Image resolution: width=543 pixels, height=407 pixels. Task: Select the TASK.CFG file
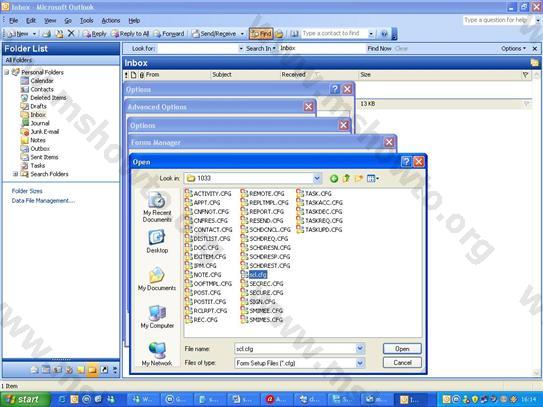pyautogui.click(x=314, y=193)
